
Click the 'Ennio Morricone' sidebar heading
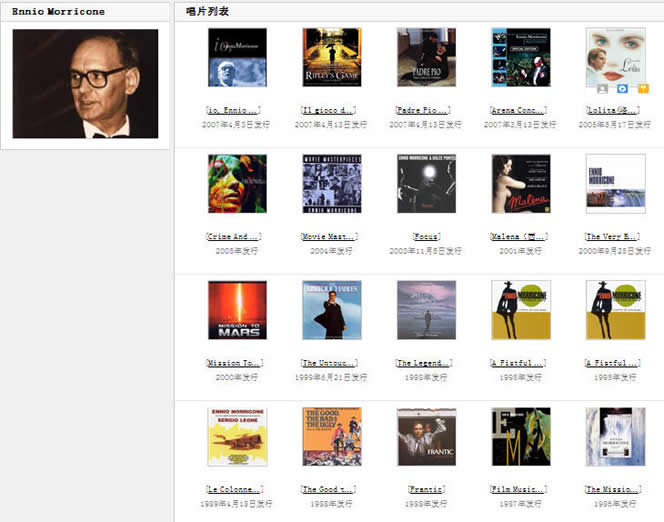tap(58, 11)
